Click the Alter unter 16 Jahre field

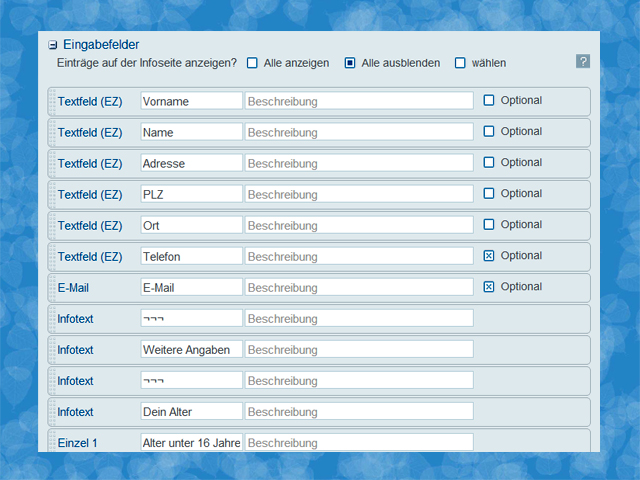point(191,442)
